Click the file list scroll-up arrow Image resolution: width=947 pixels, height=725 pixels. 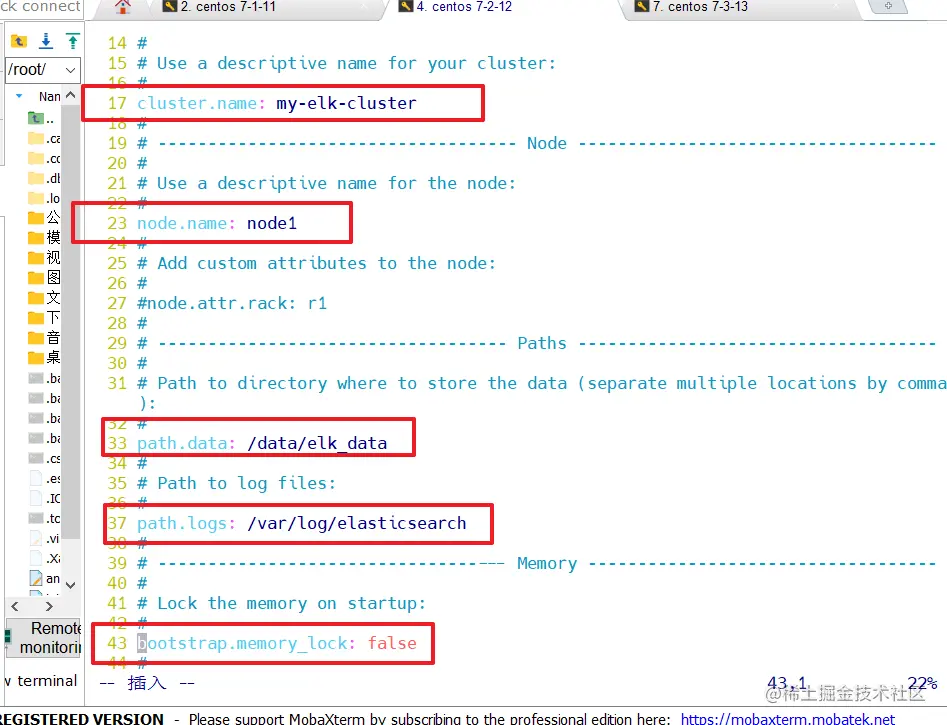71,95
